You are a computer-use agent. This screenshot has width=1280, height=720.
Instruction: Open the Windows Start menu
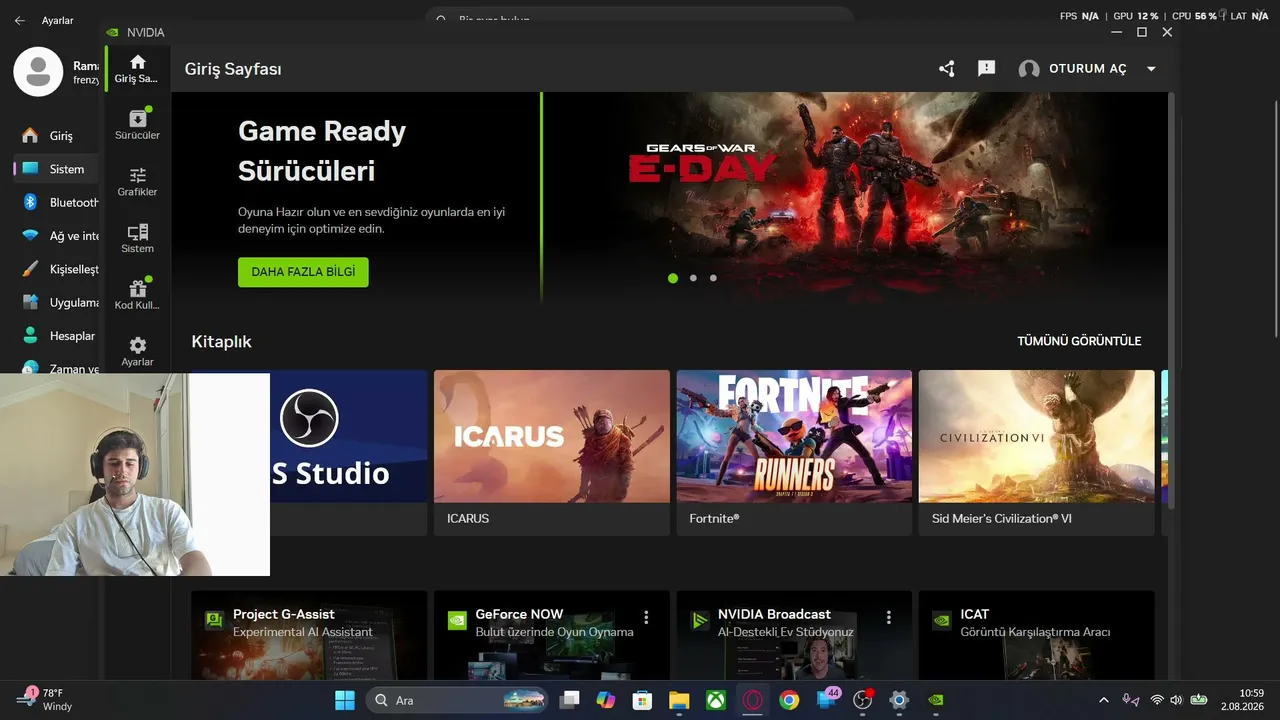click(345, 700)
